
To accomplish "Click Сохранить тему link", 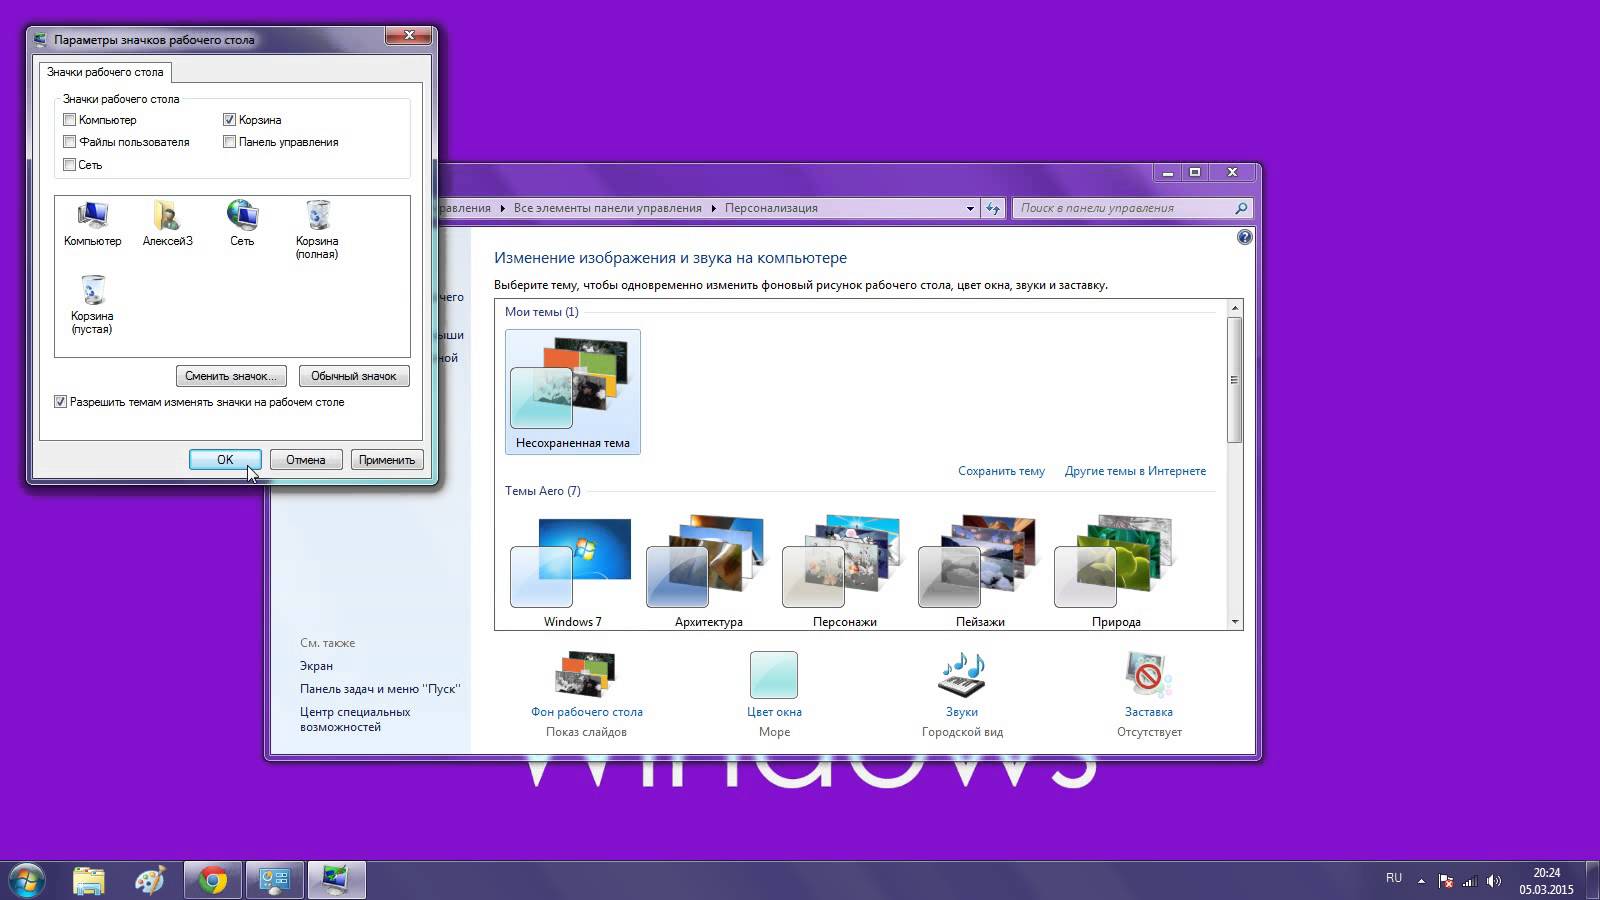I will [1001, 471].
